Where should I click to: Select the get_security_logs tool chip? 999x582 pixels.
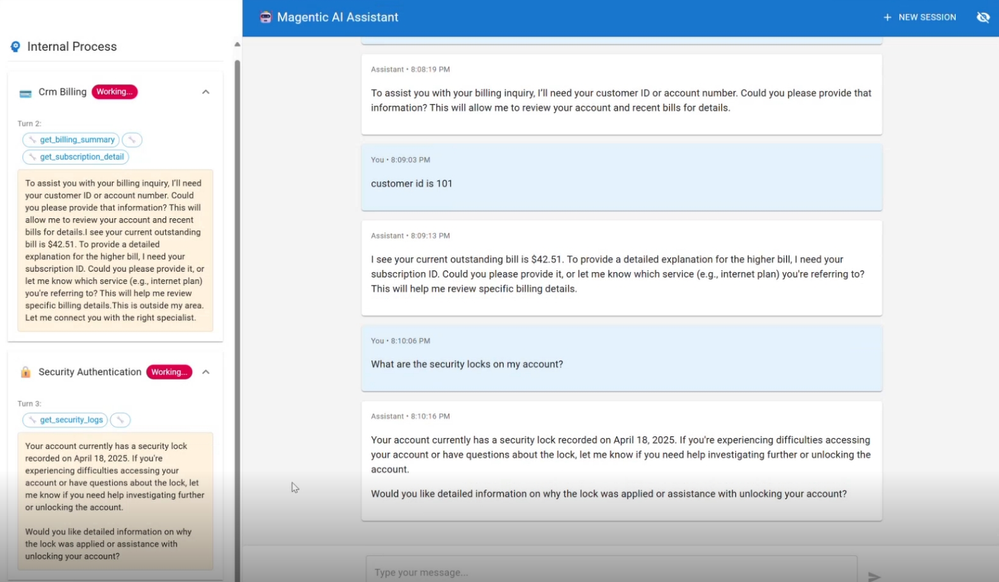(x=65, y=419)
